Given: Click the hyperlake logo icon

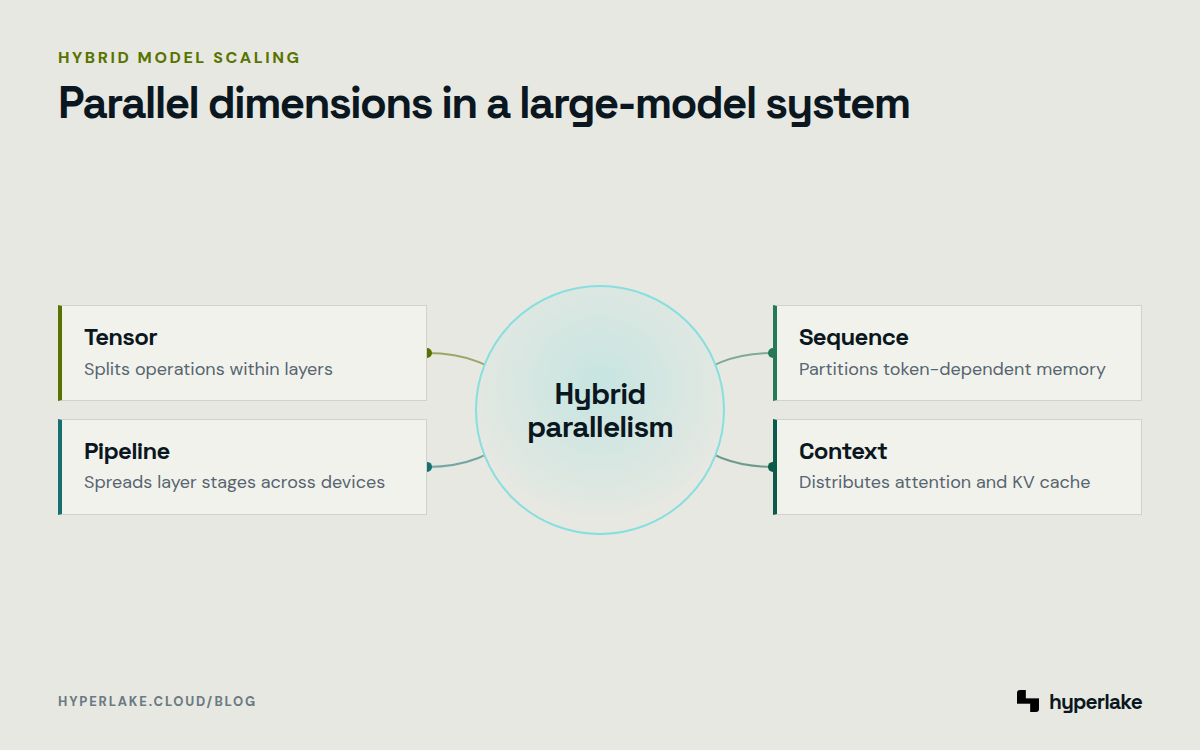Looking at the screenshot, I should tap(1028, 701).
